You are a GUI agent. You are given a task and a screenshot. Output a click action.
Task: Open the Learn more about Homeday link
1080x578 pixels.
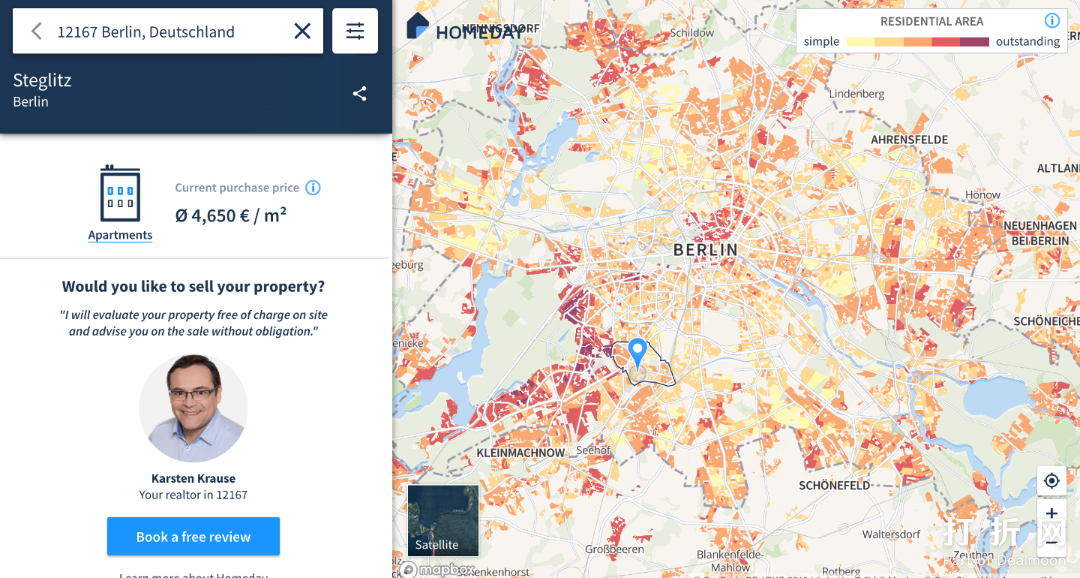(x=193, y=574)
